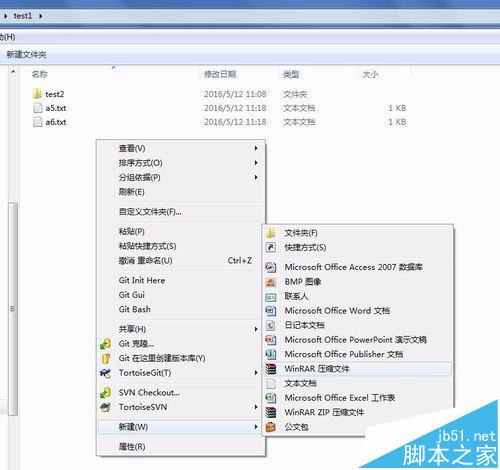Click the SVN Checkout icon

(x=105, y=393)
